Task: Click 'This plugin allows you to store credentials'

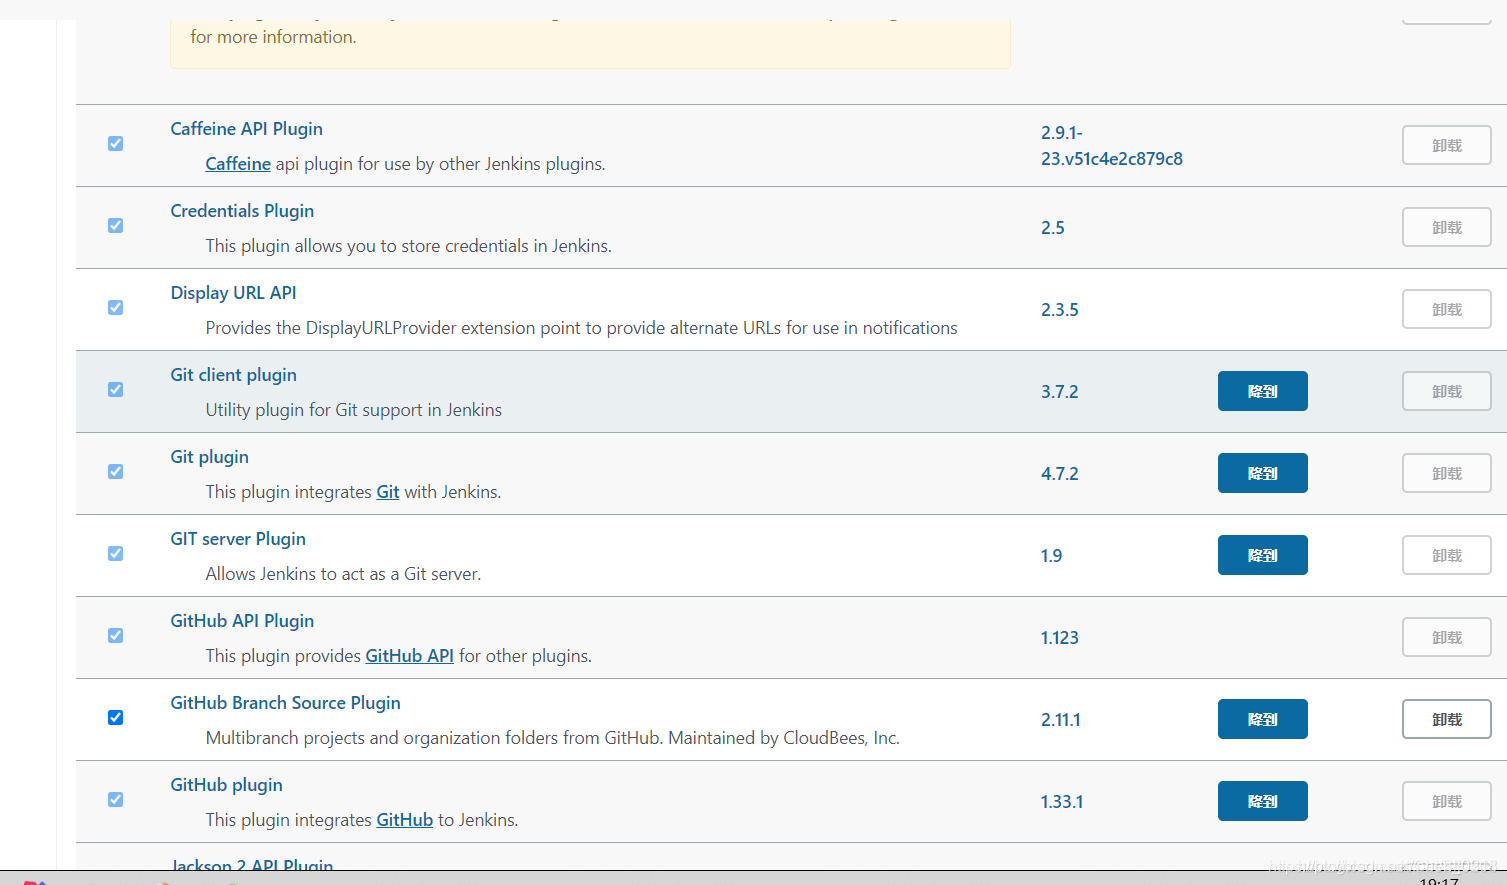Action: point(408,246)
